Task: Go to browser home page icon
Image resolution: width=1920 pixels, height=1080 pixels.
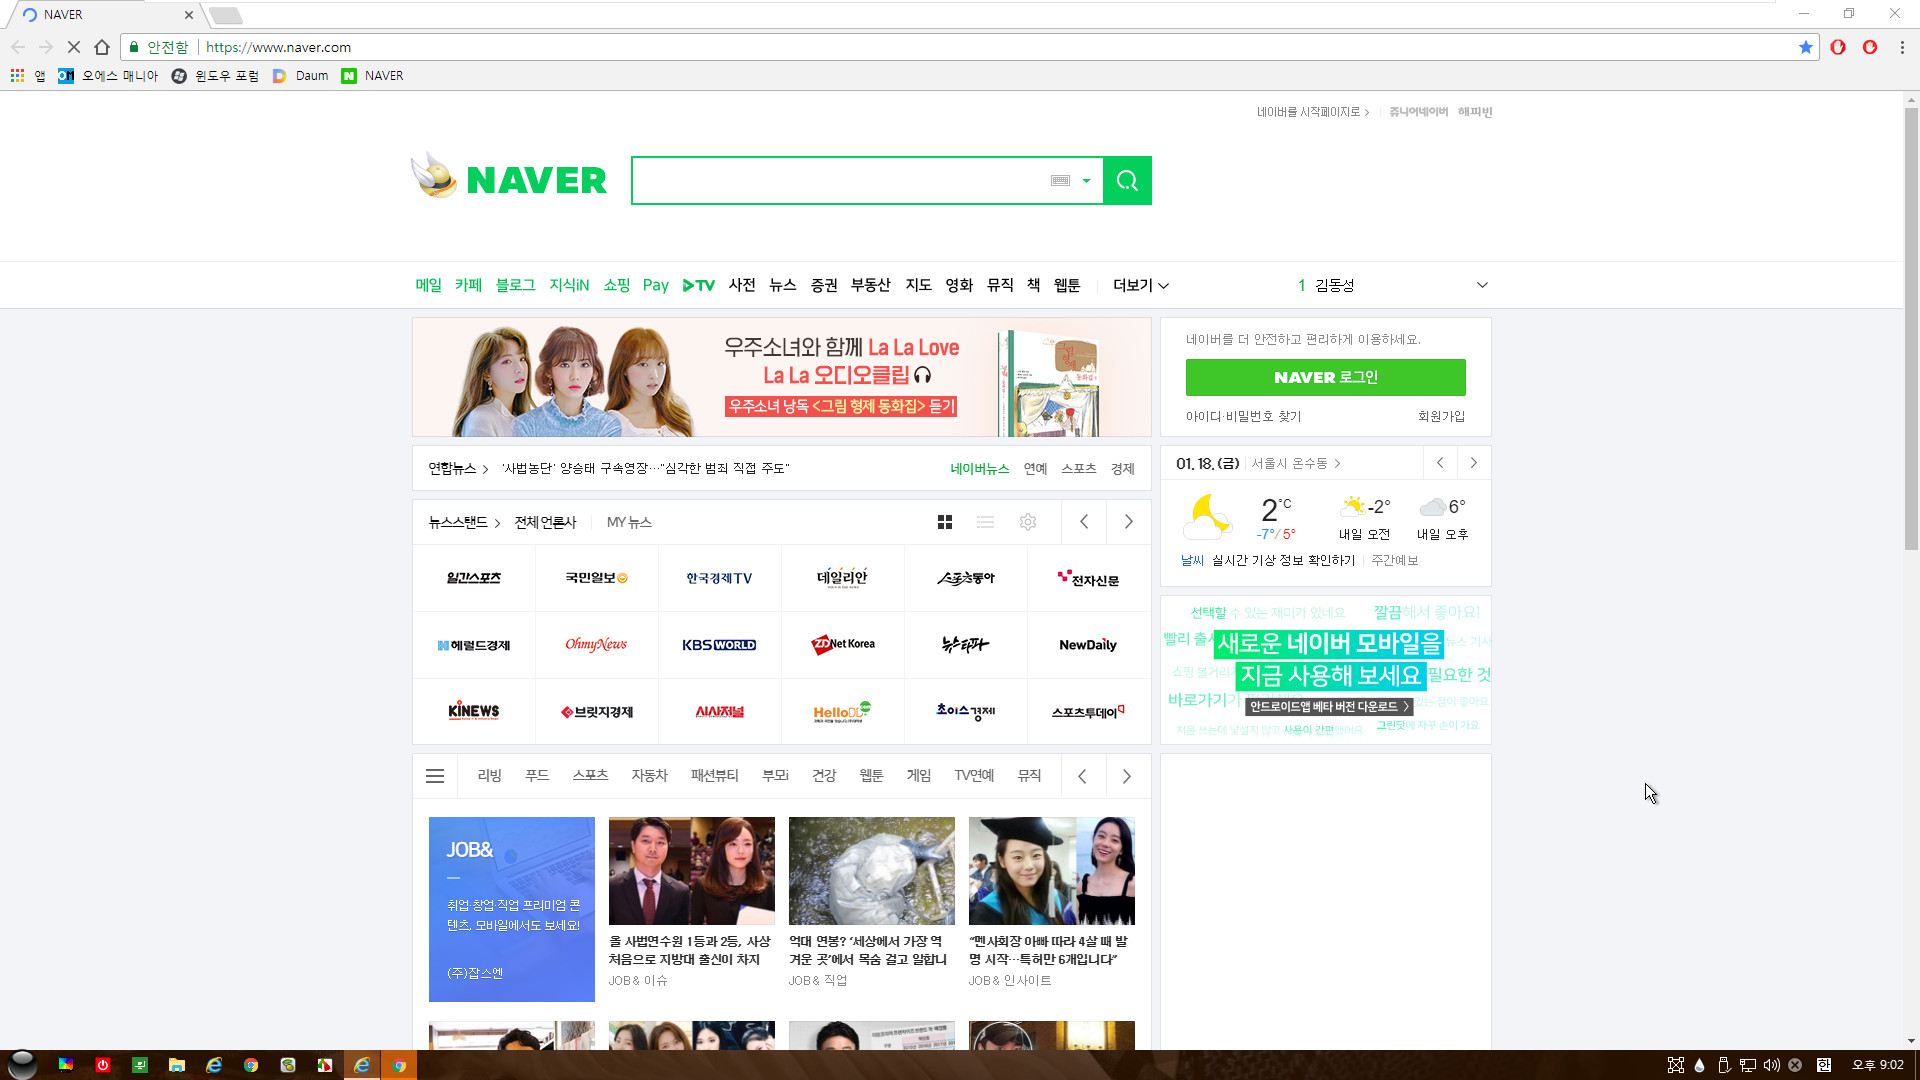Action: 102,47
